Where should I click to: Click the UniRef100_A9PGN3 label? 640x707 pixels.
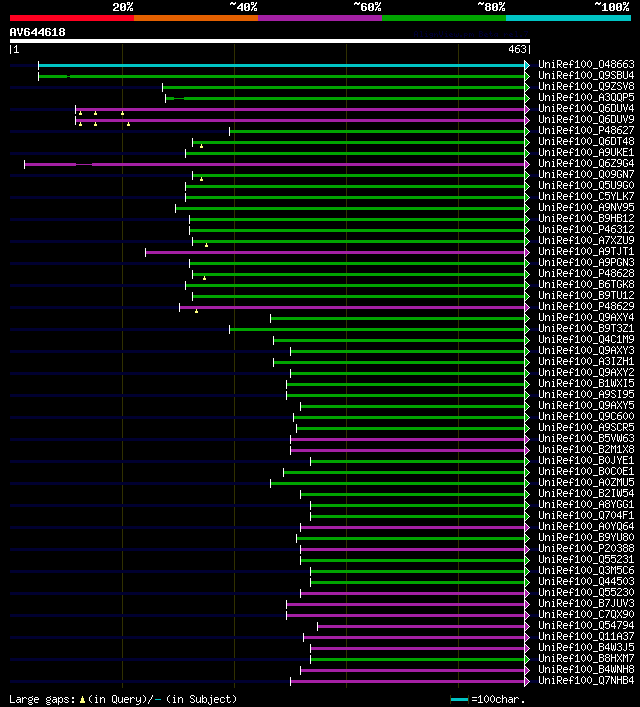[x=586, y=262]
